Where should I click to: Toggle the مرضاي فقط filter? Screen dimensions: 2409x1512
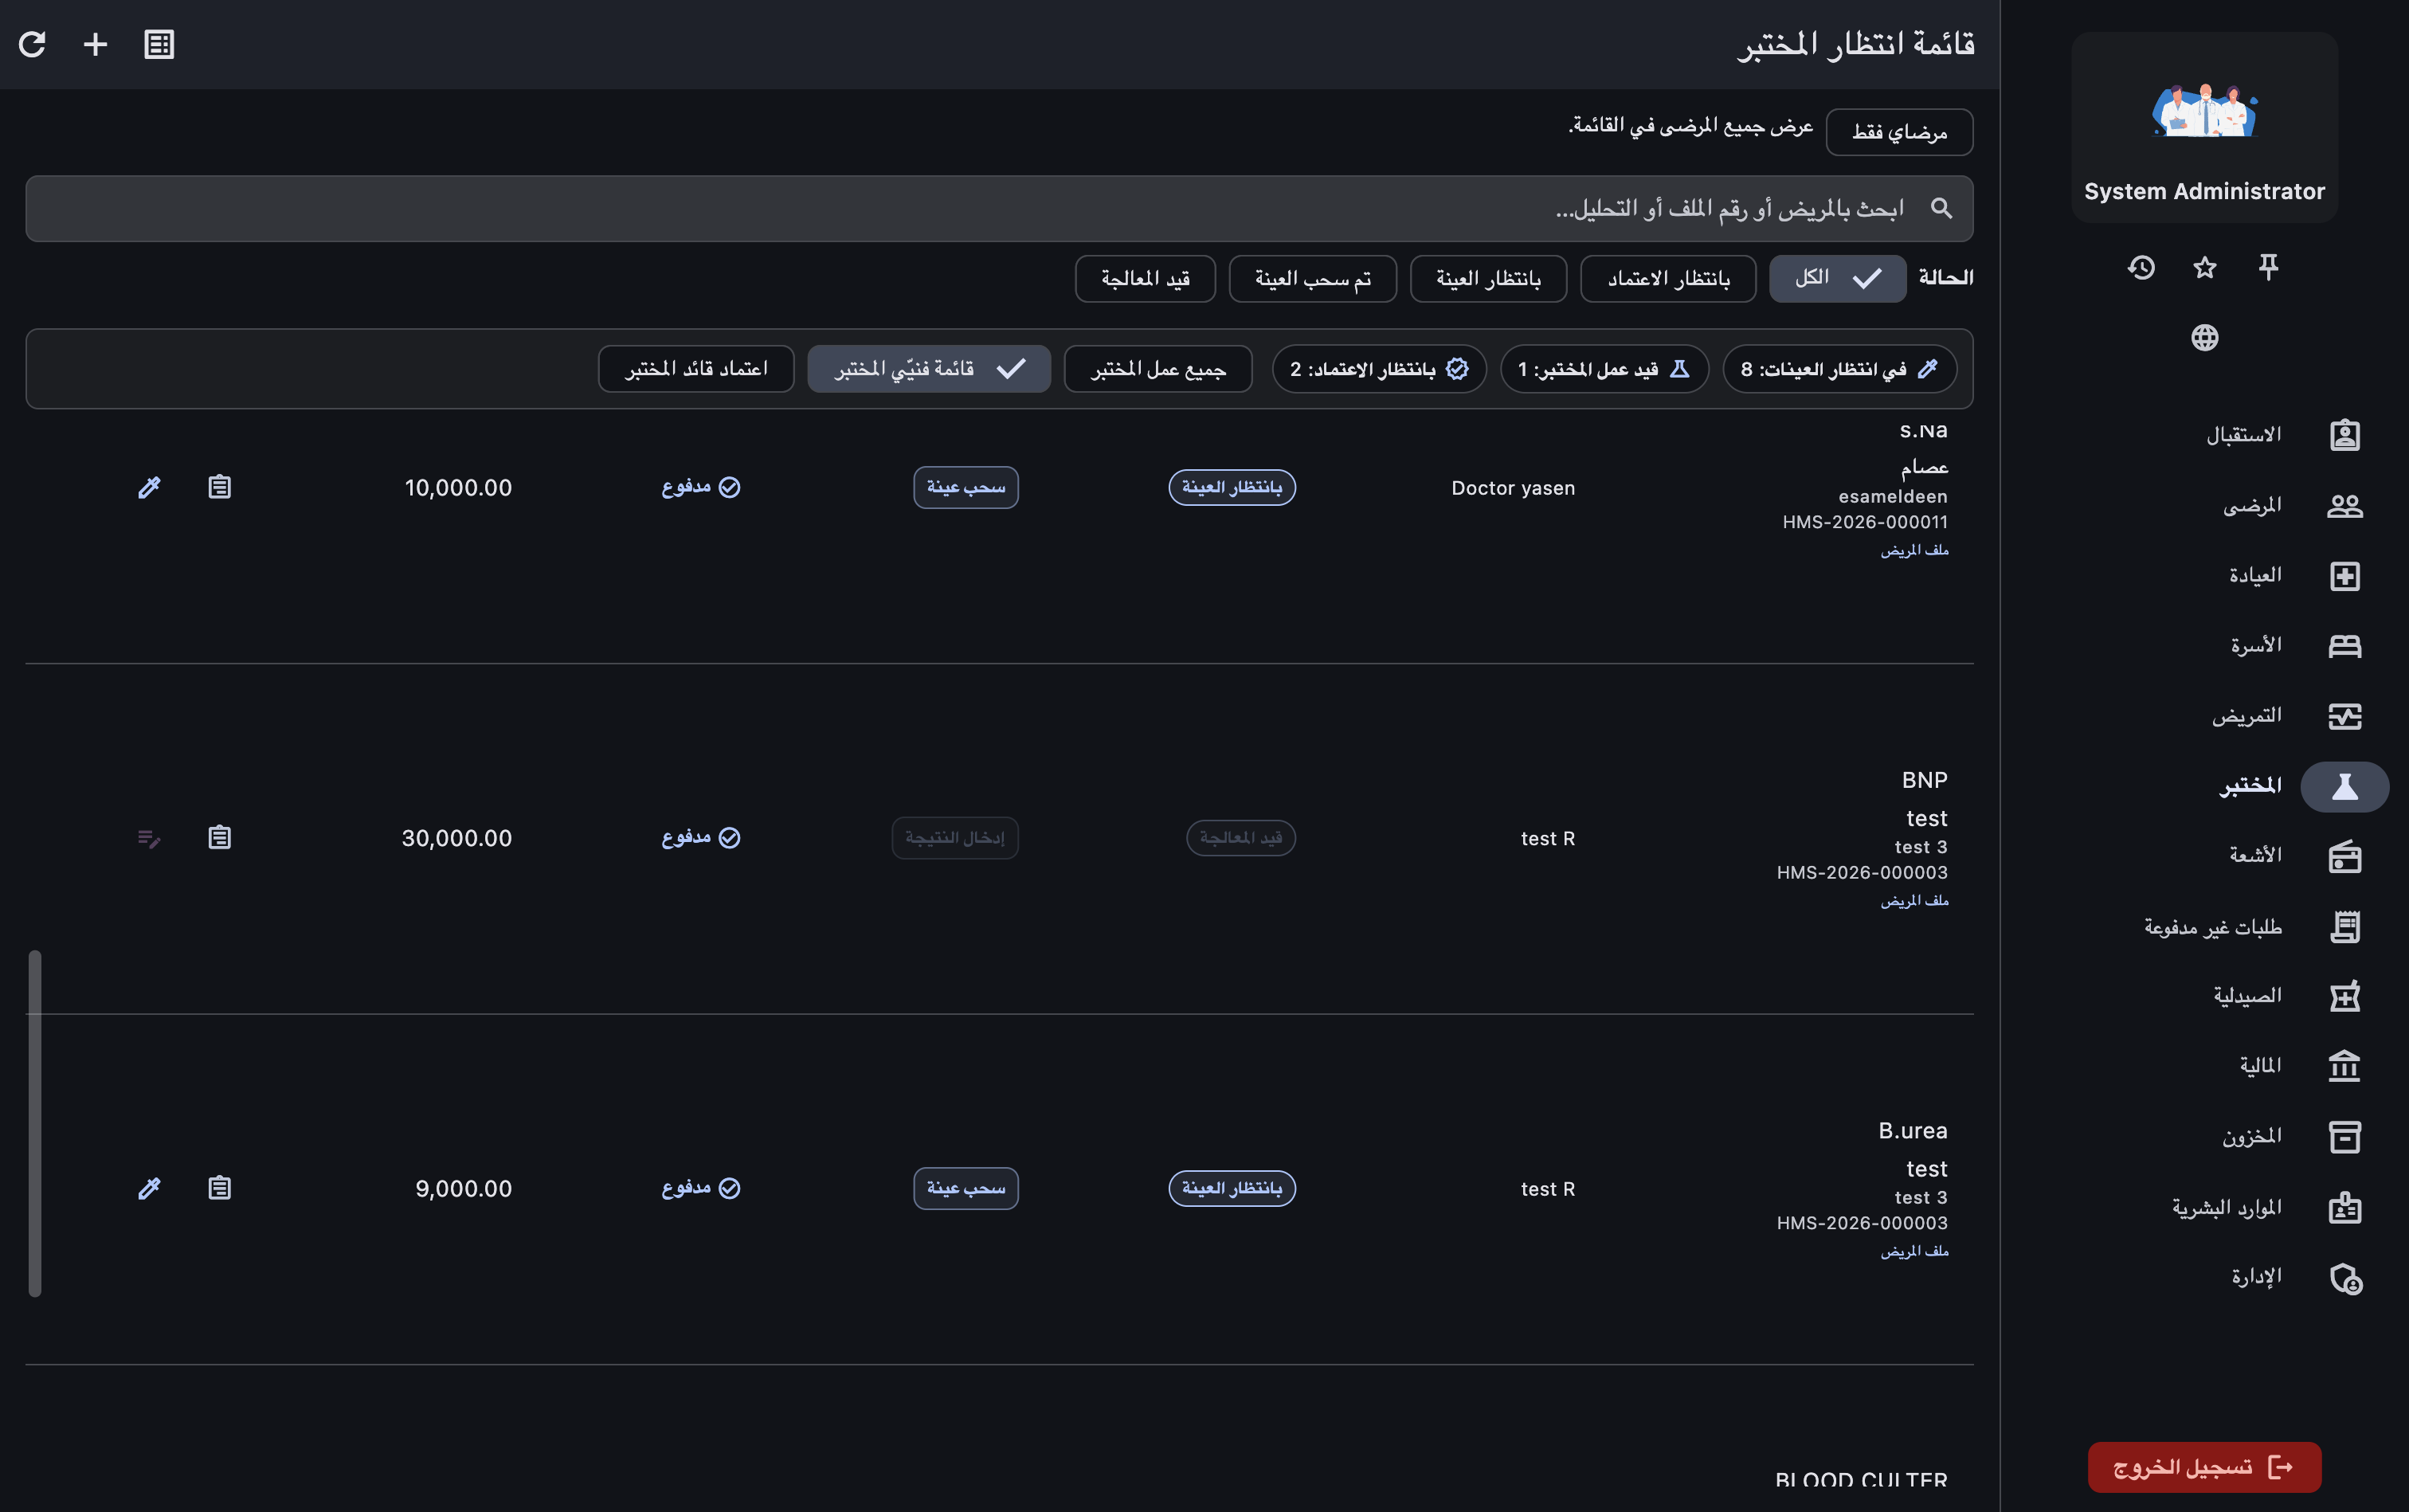point(1899,132)
